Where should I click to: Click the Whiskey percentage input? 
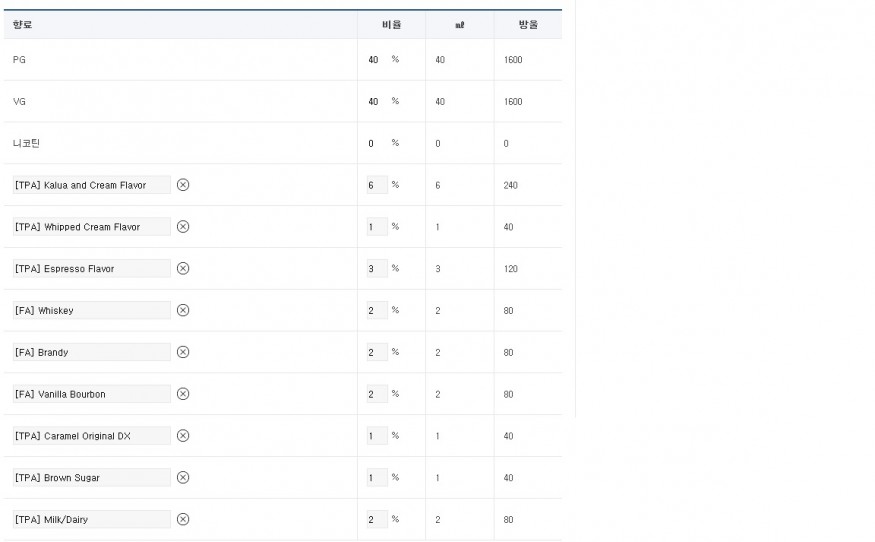pyautogui.click(x=376, y=311)
